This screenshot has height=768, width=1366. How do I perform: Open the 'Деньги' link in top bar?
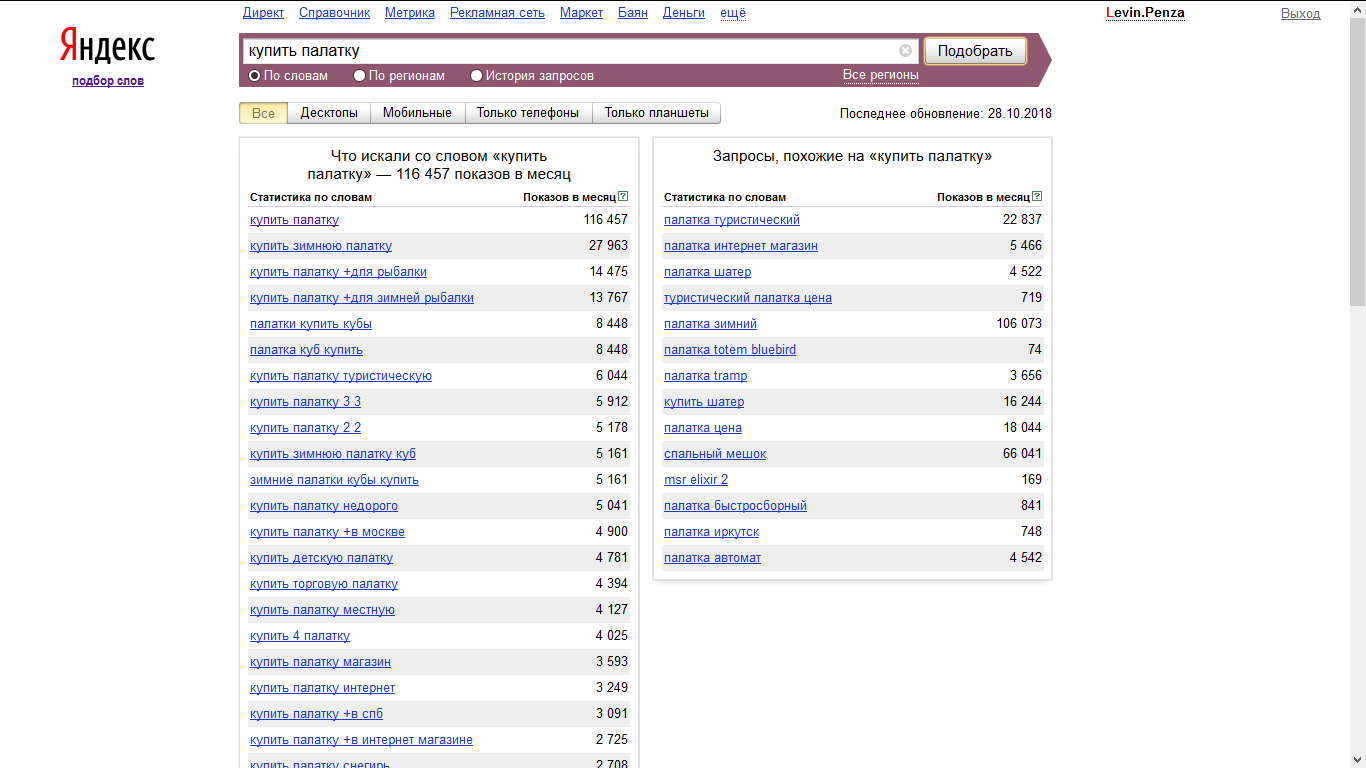click(684, 13)
